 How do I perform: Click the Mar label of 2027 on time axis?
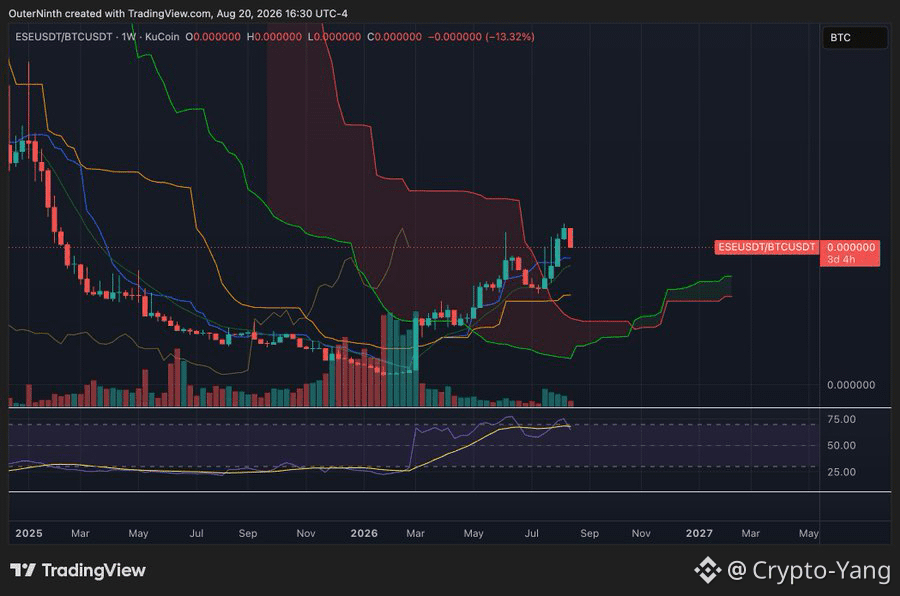[x=750, y=533]
